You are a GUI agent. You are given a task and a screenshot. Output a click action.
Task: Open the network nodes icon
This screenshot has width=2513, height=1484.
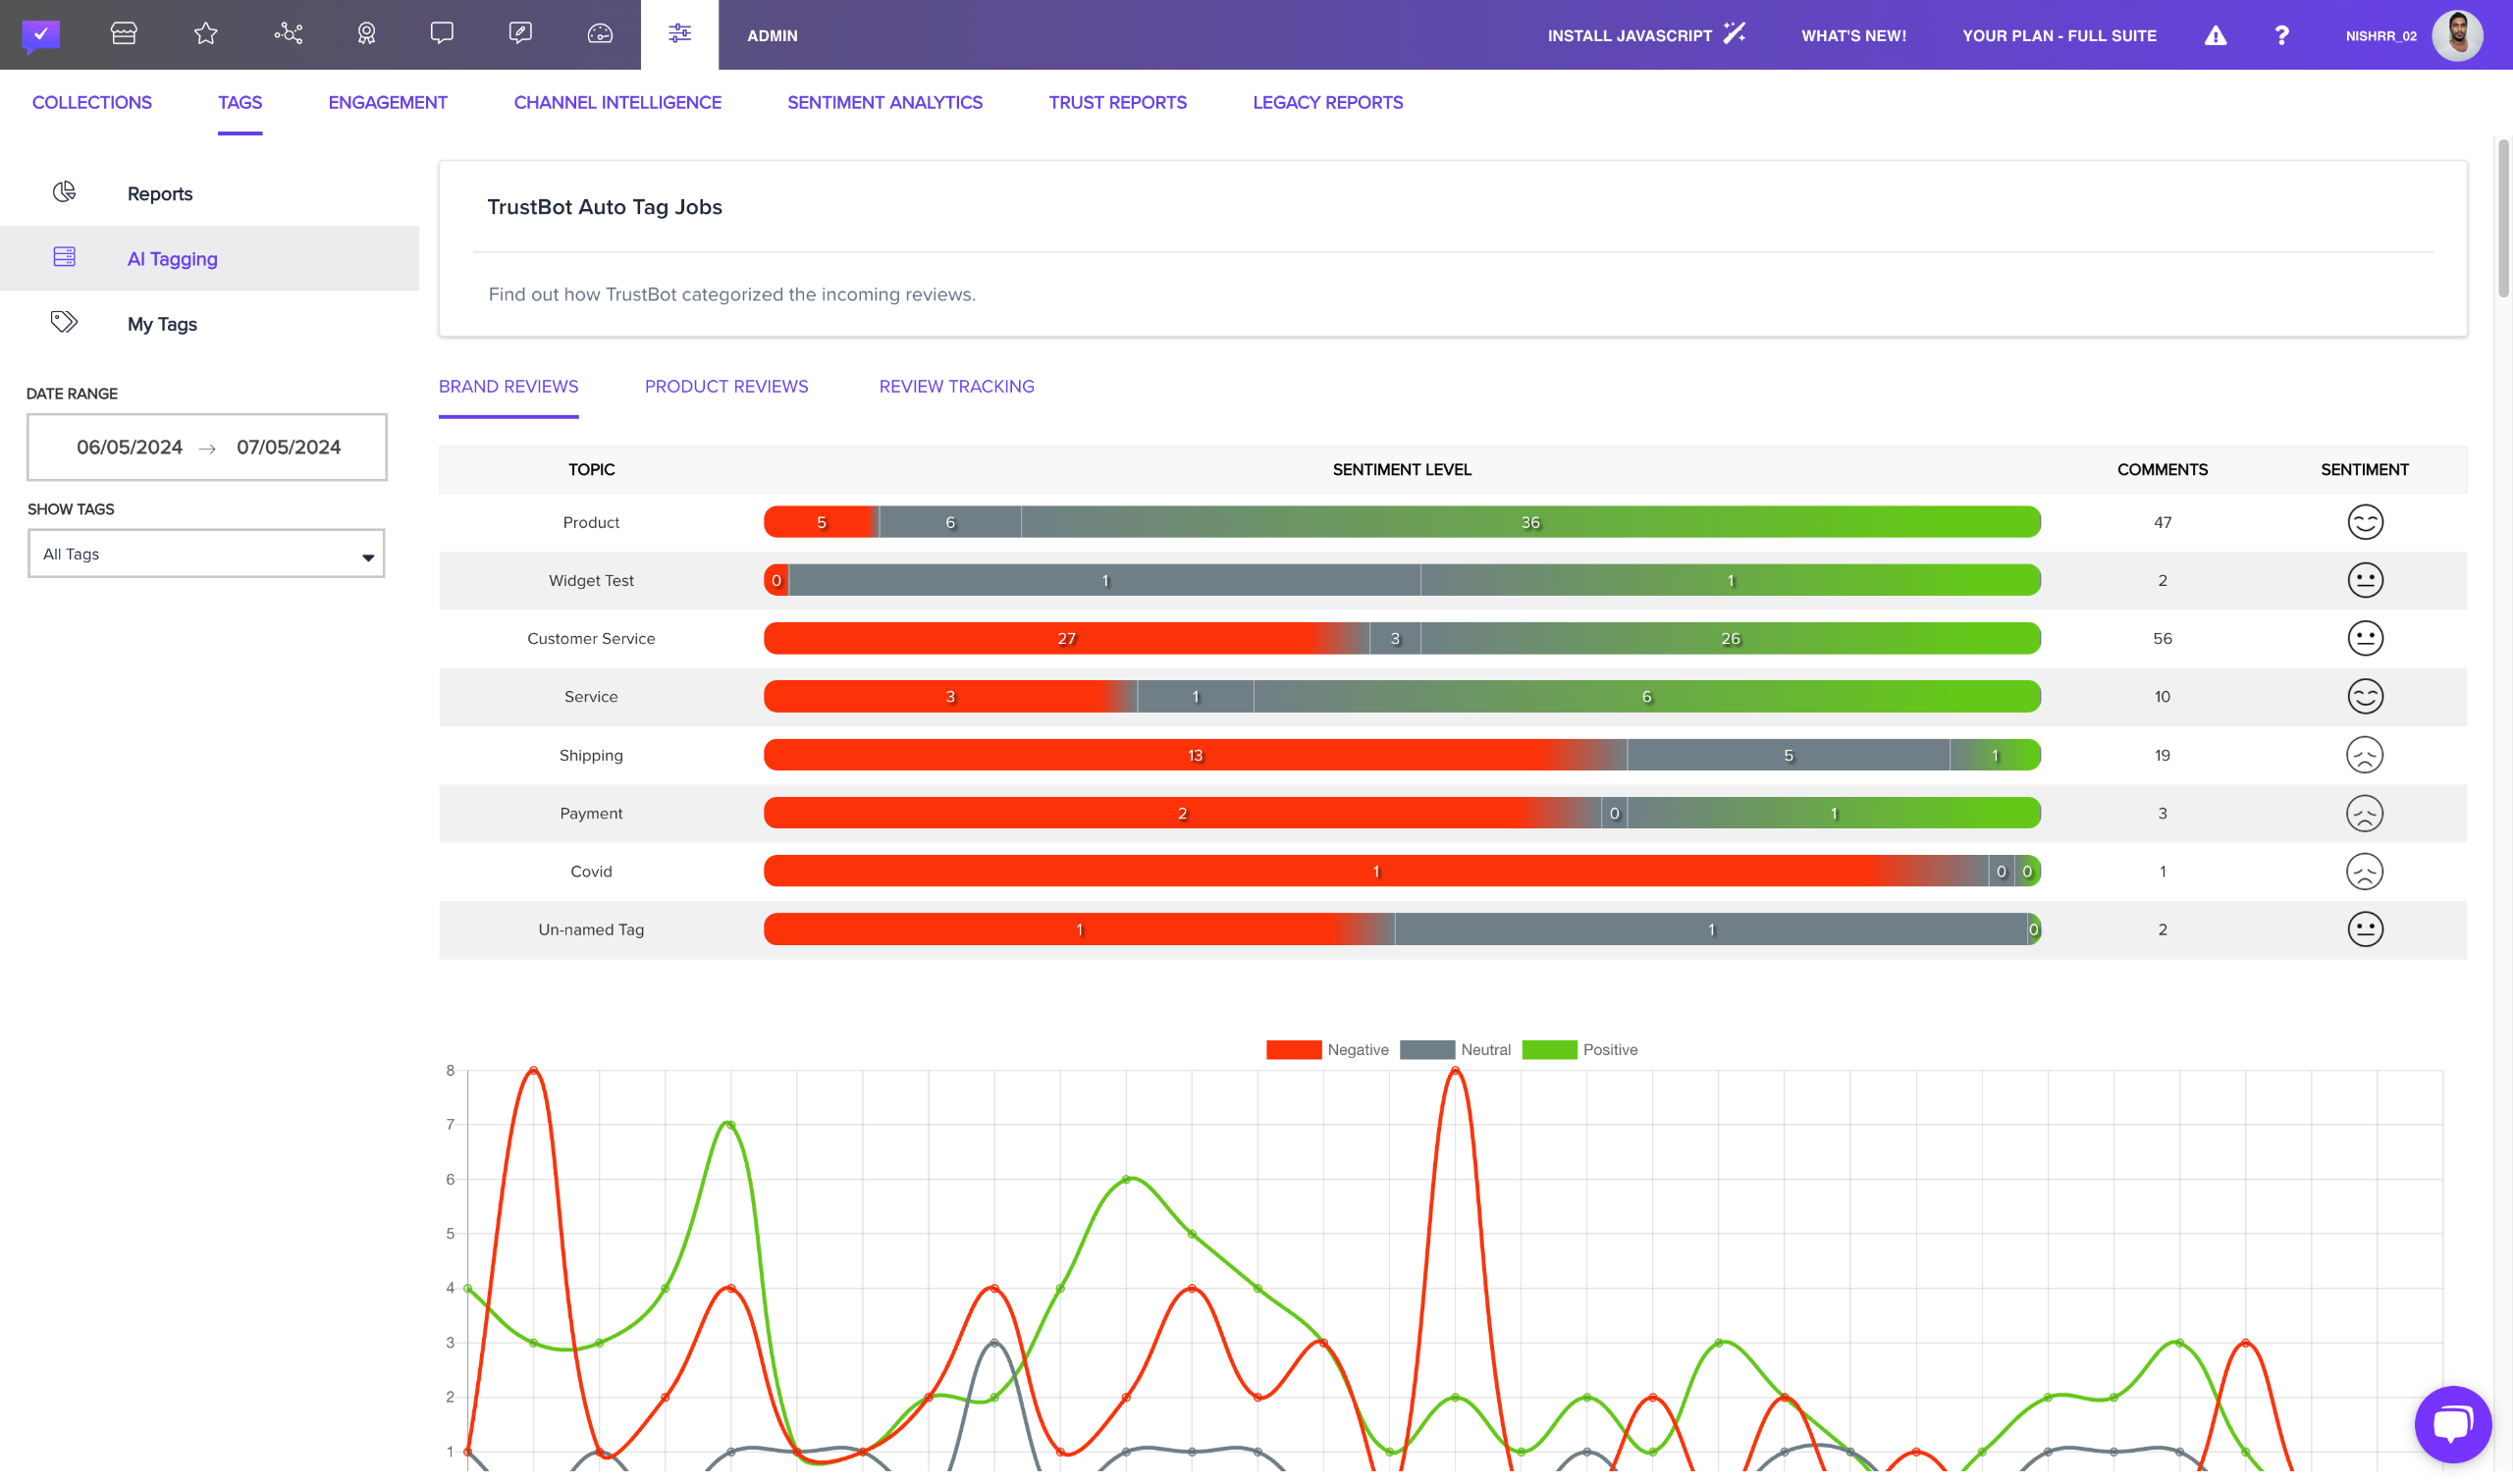[x=288, y=34]
